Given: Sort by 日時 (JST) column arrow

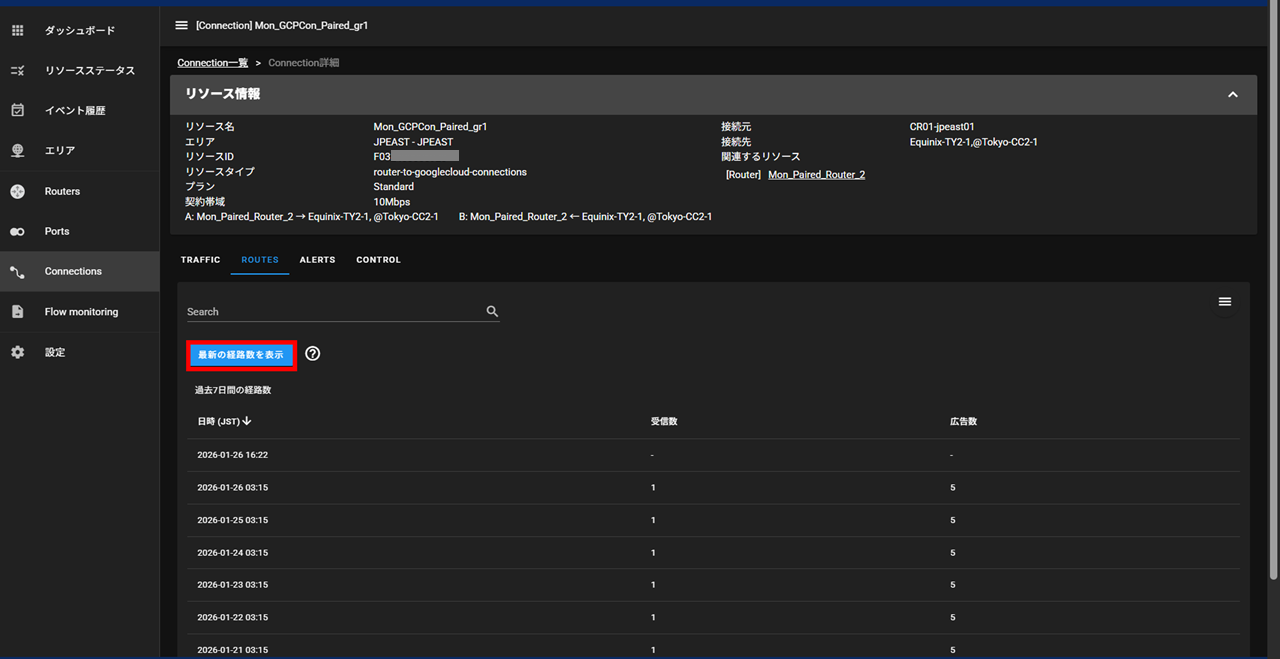Looking at the screenshot, I should coord(247,422).
